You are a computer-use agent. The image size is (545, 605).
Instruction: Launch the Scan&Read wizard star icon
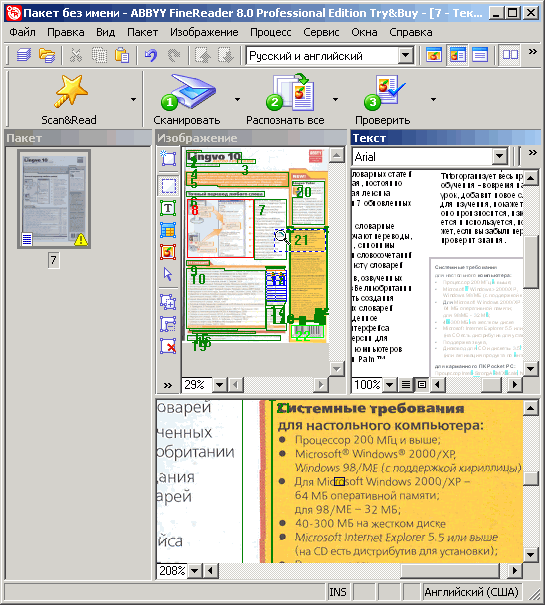[71, 91]
